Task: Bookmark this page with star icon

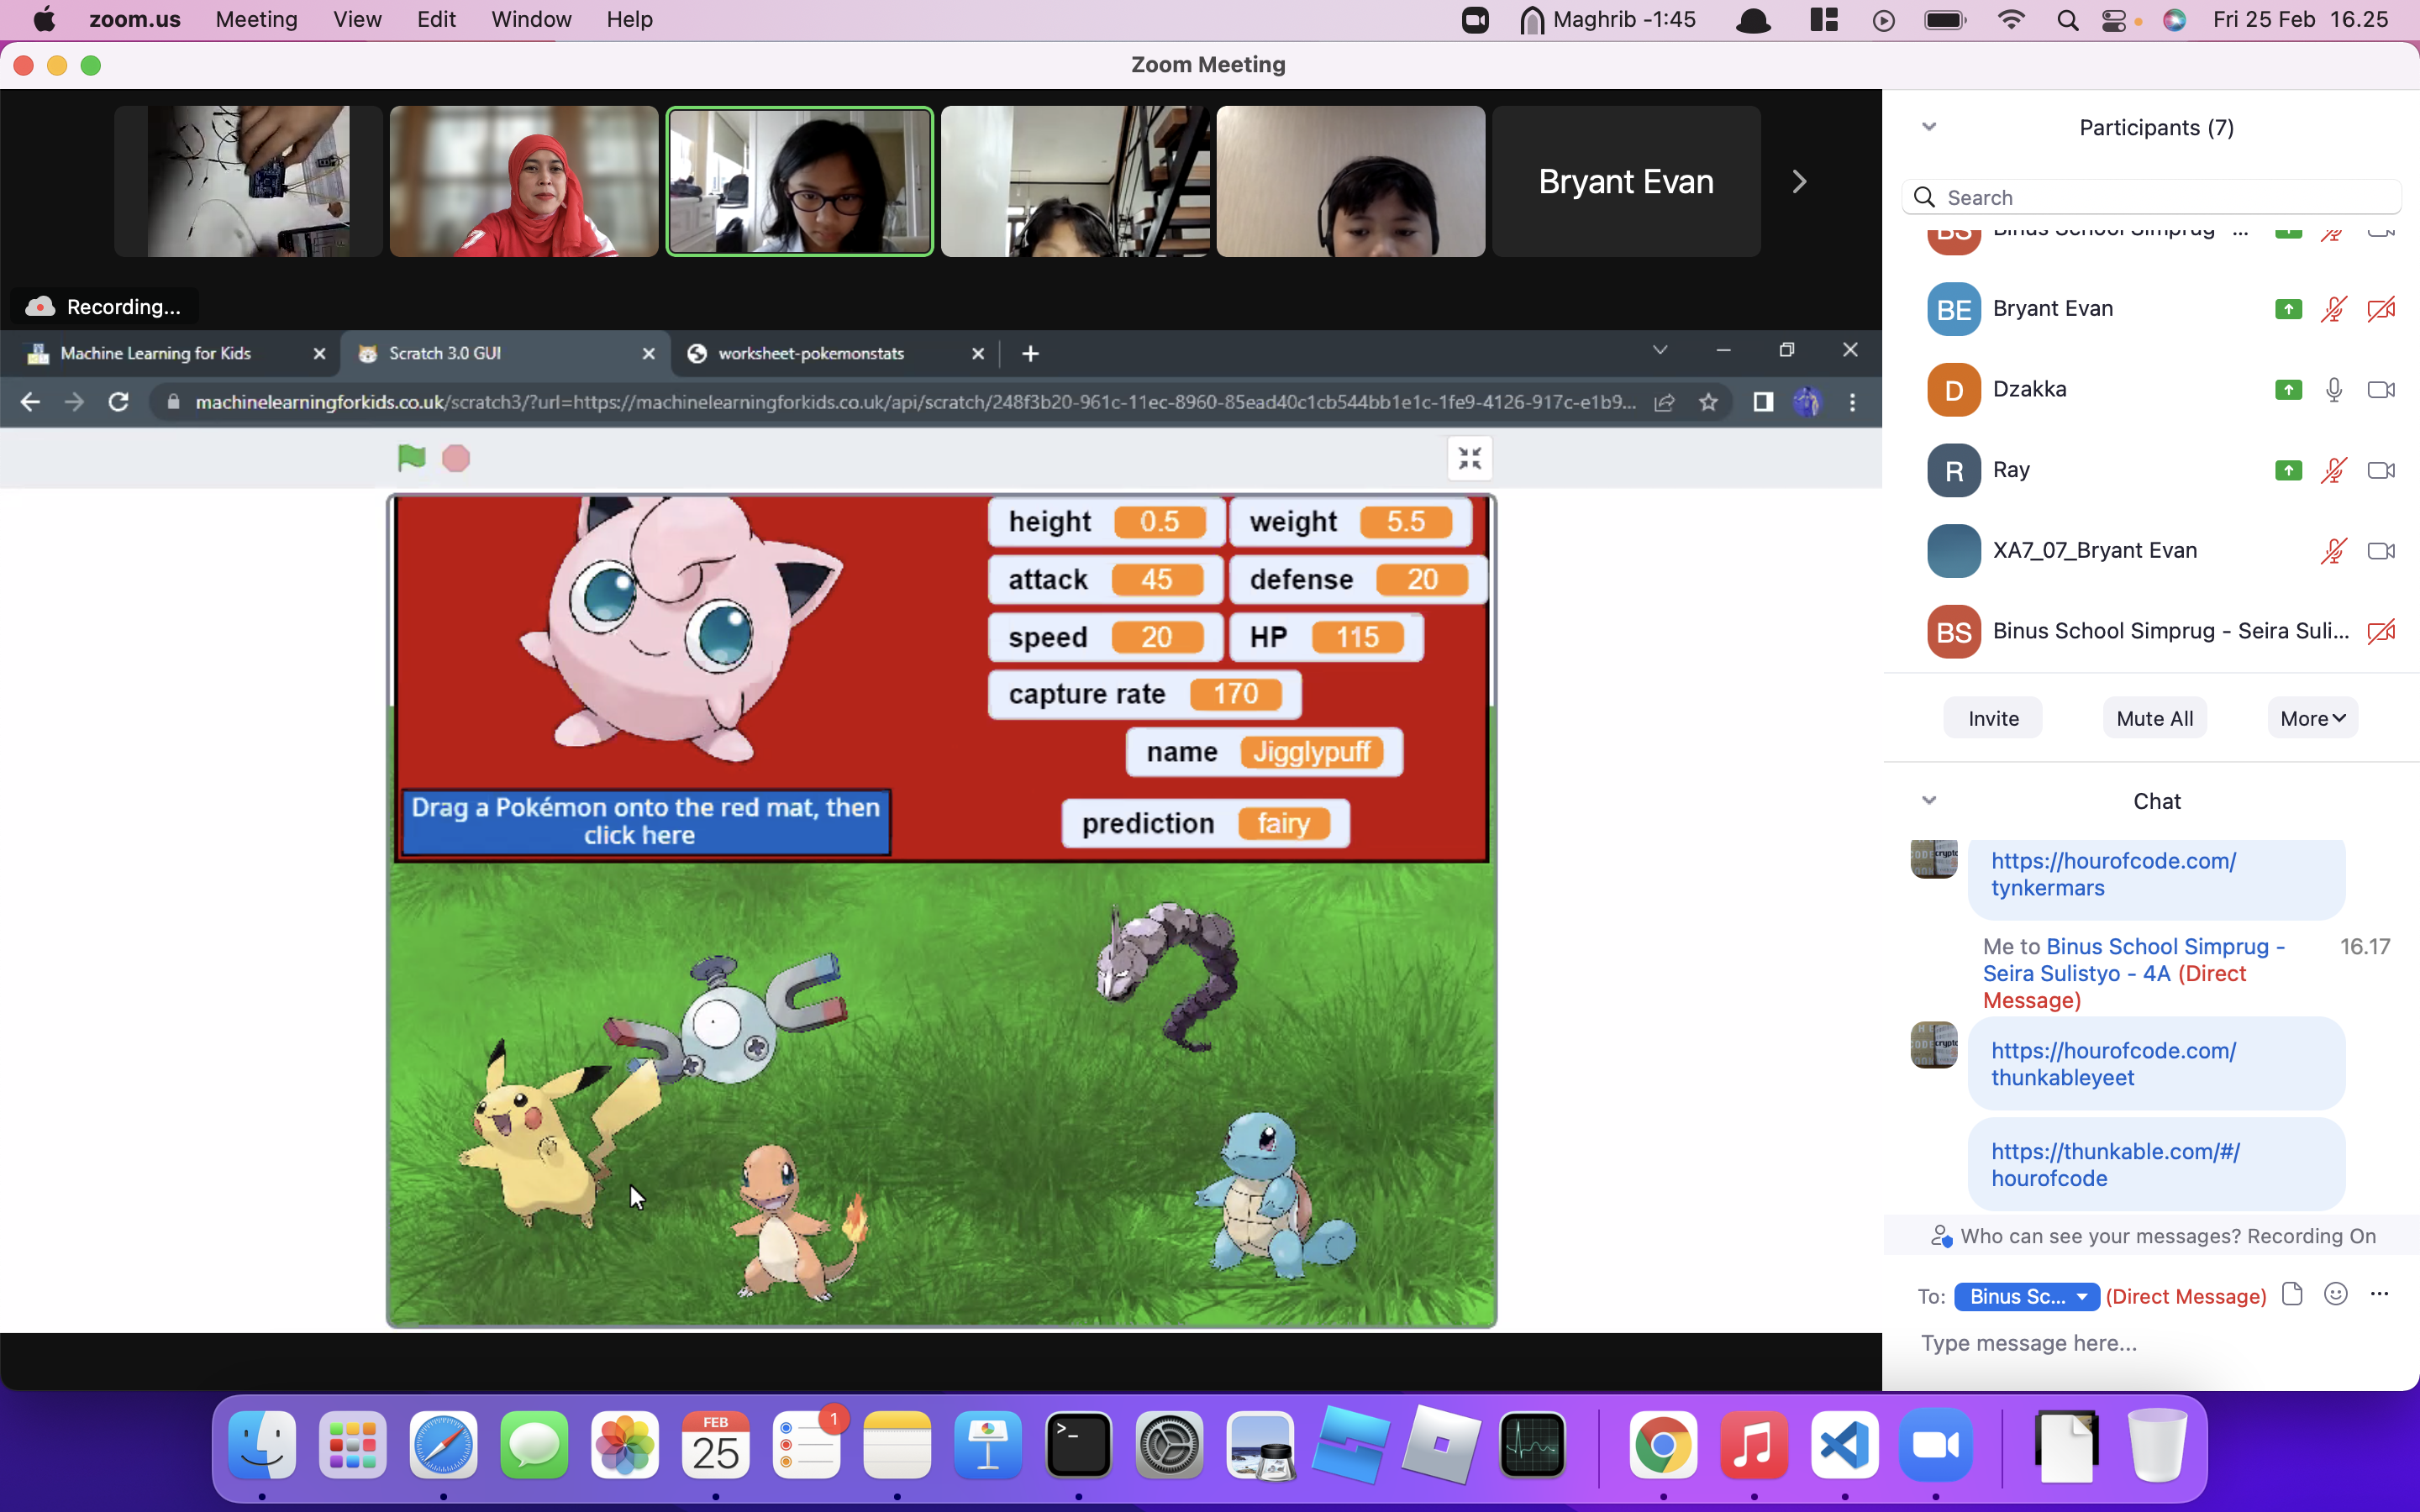Action: [1708, 402]
